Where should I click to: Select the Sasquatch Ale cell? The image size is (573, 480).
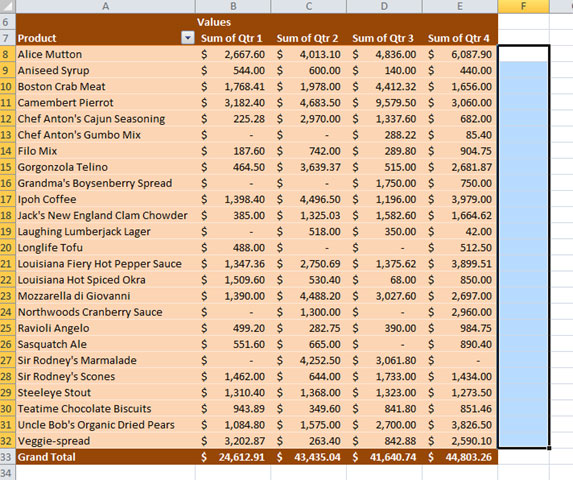[106, 344]
